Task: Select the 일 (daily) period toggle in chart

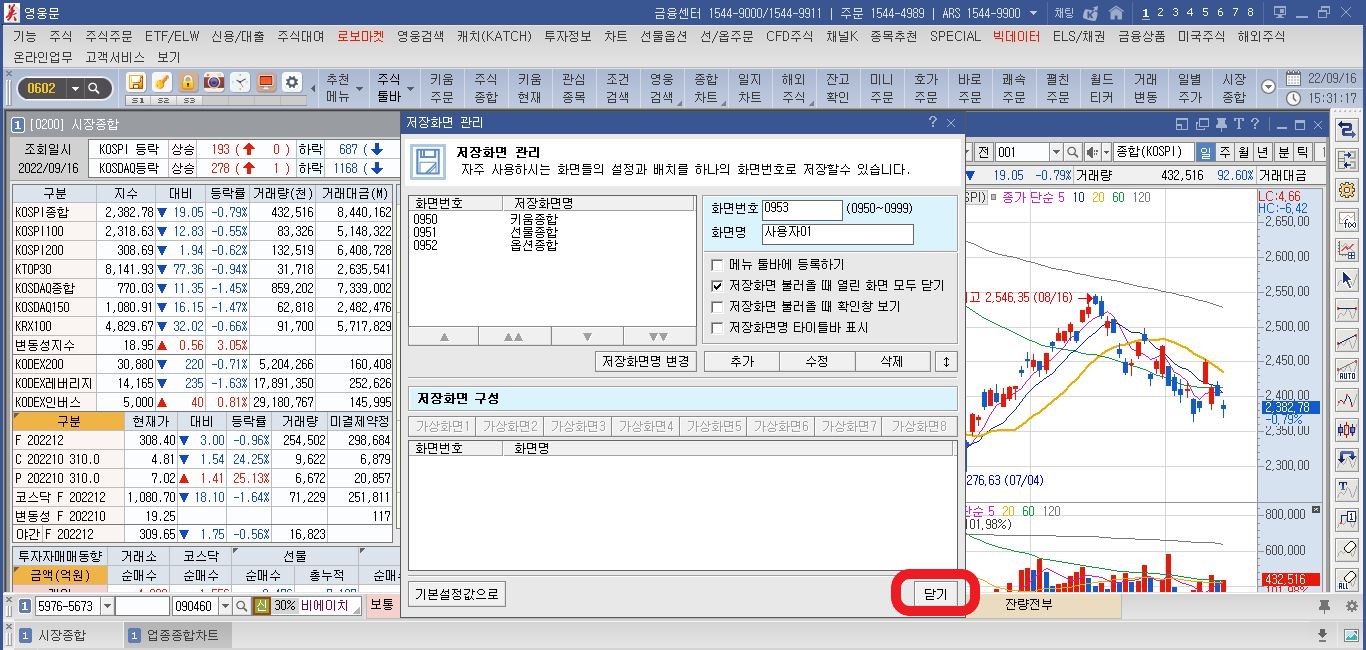Action: (1206, 152)
